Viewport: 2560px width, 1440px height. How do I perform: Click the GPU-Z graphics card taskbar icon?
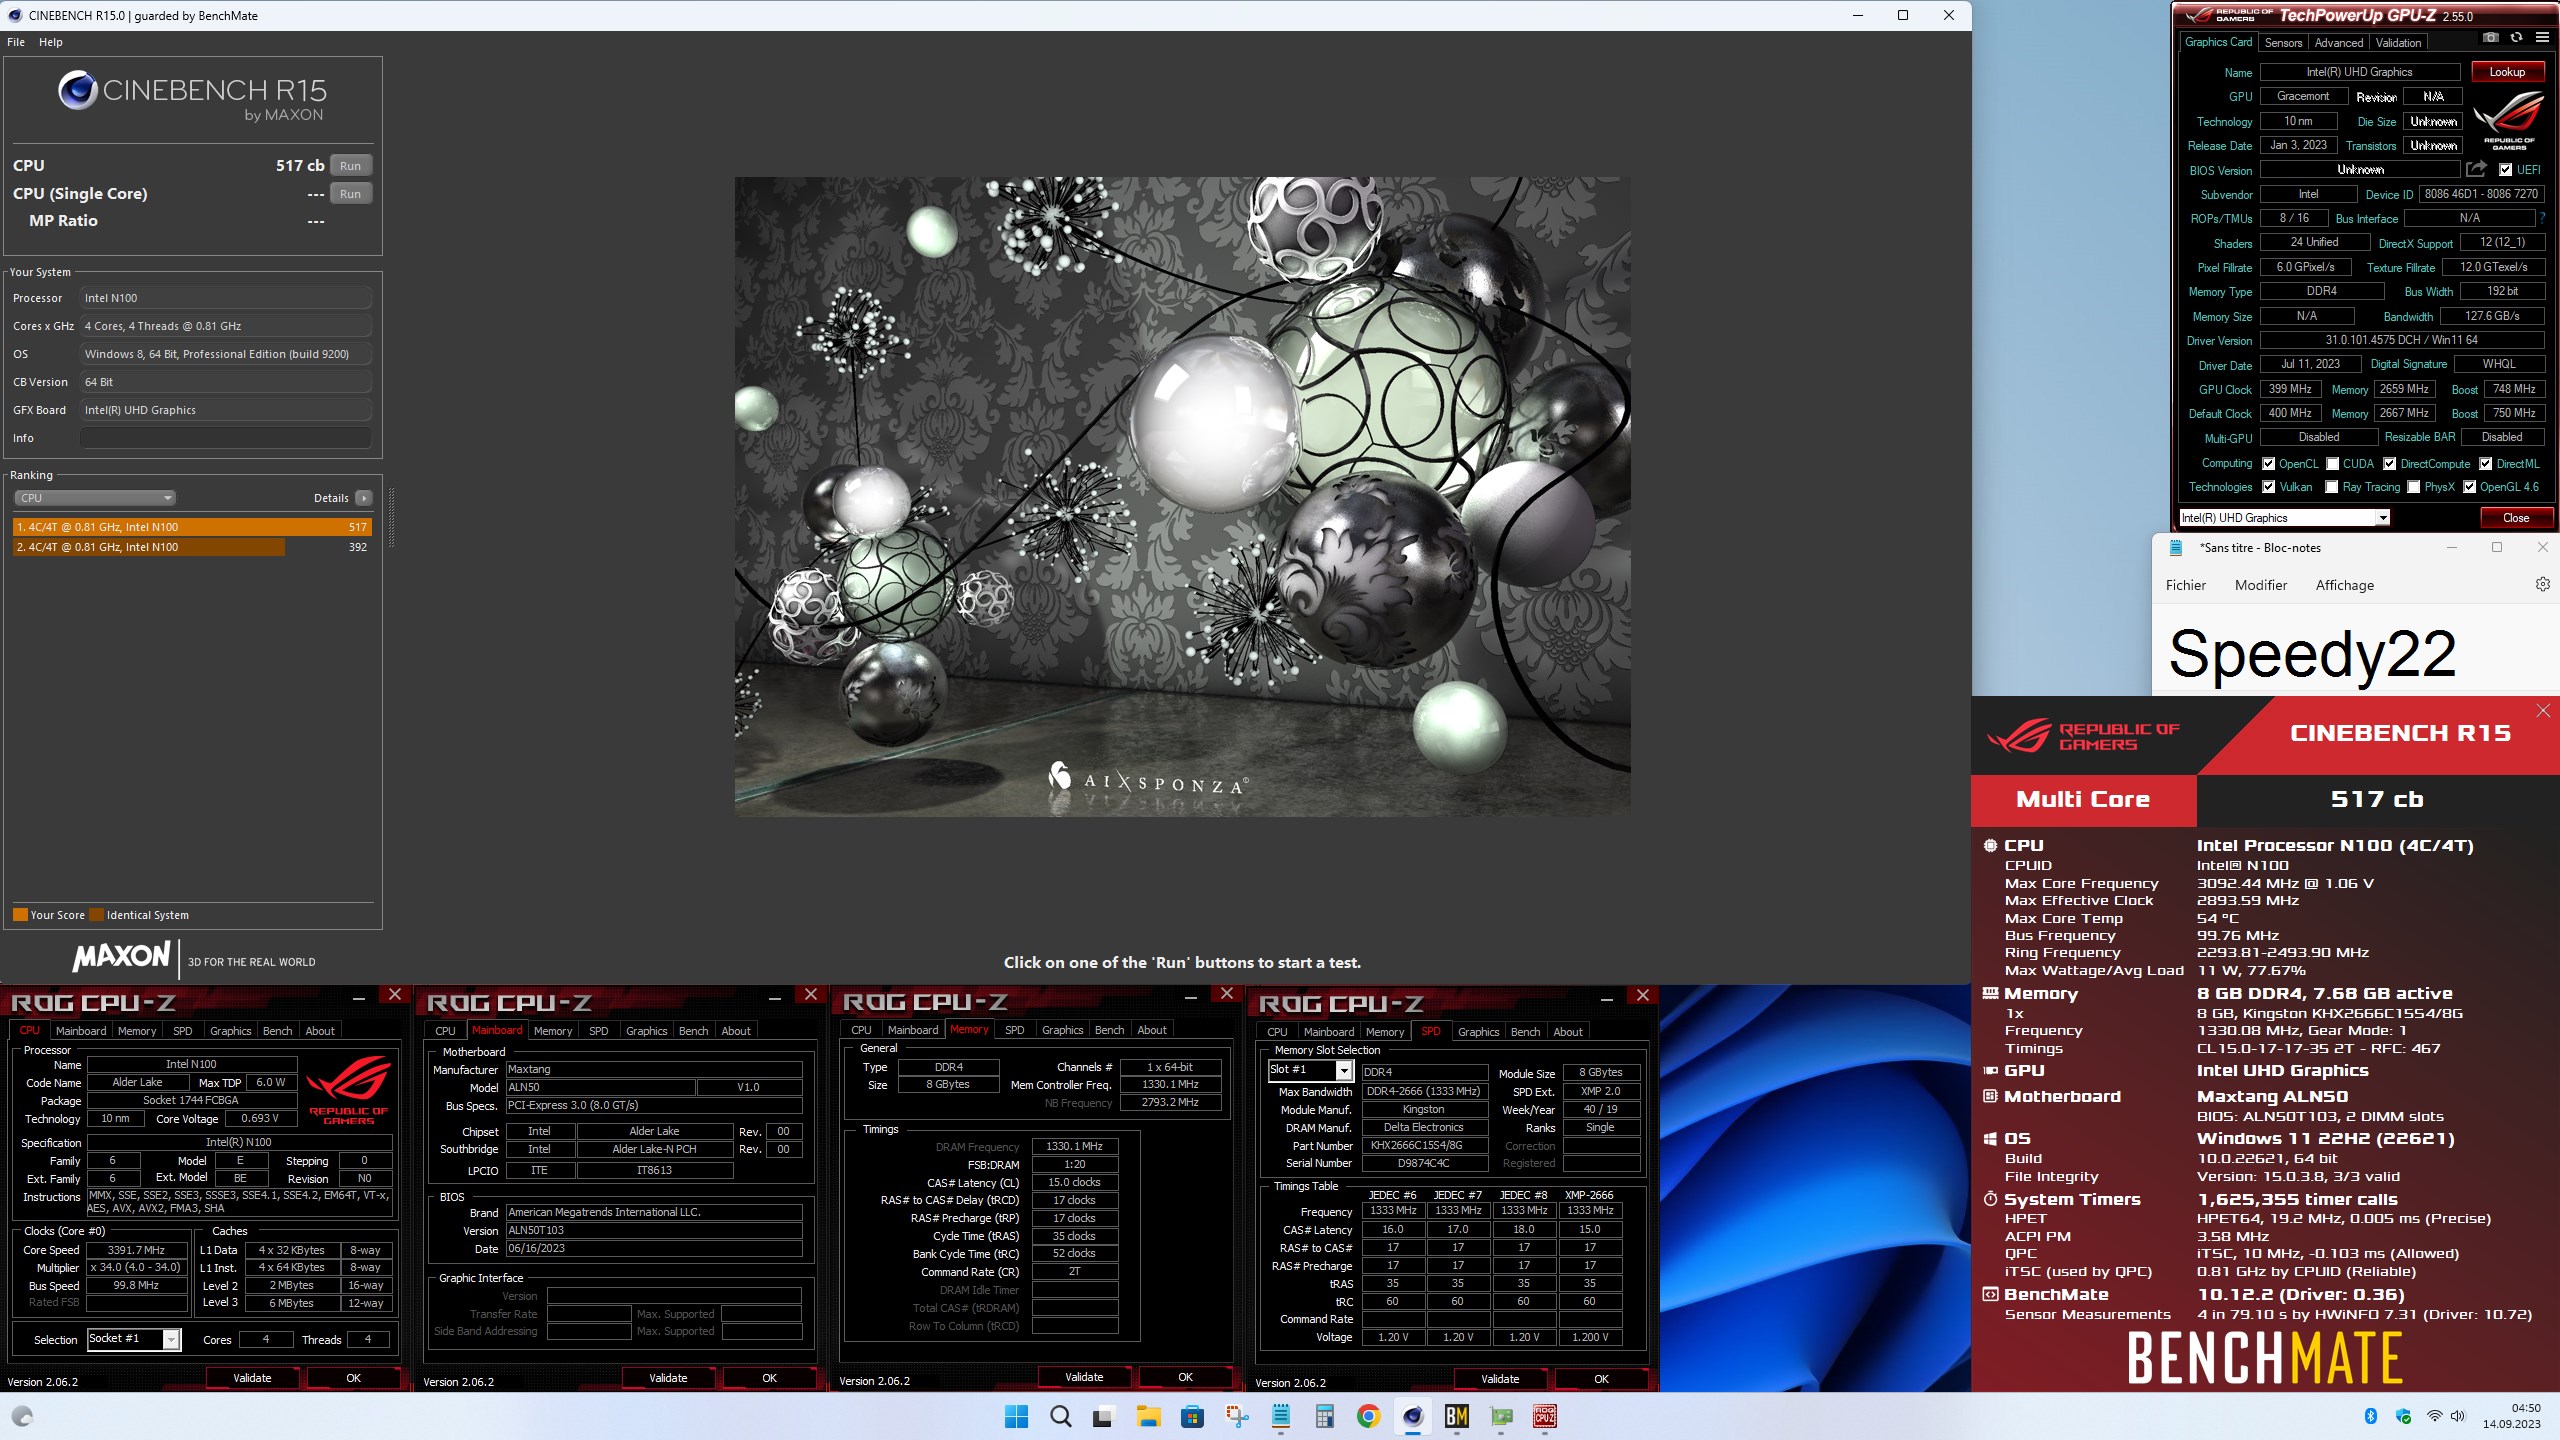click(x=1501, y=1416)
